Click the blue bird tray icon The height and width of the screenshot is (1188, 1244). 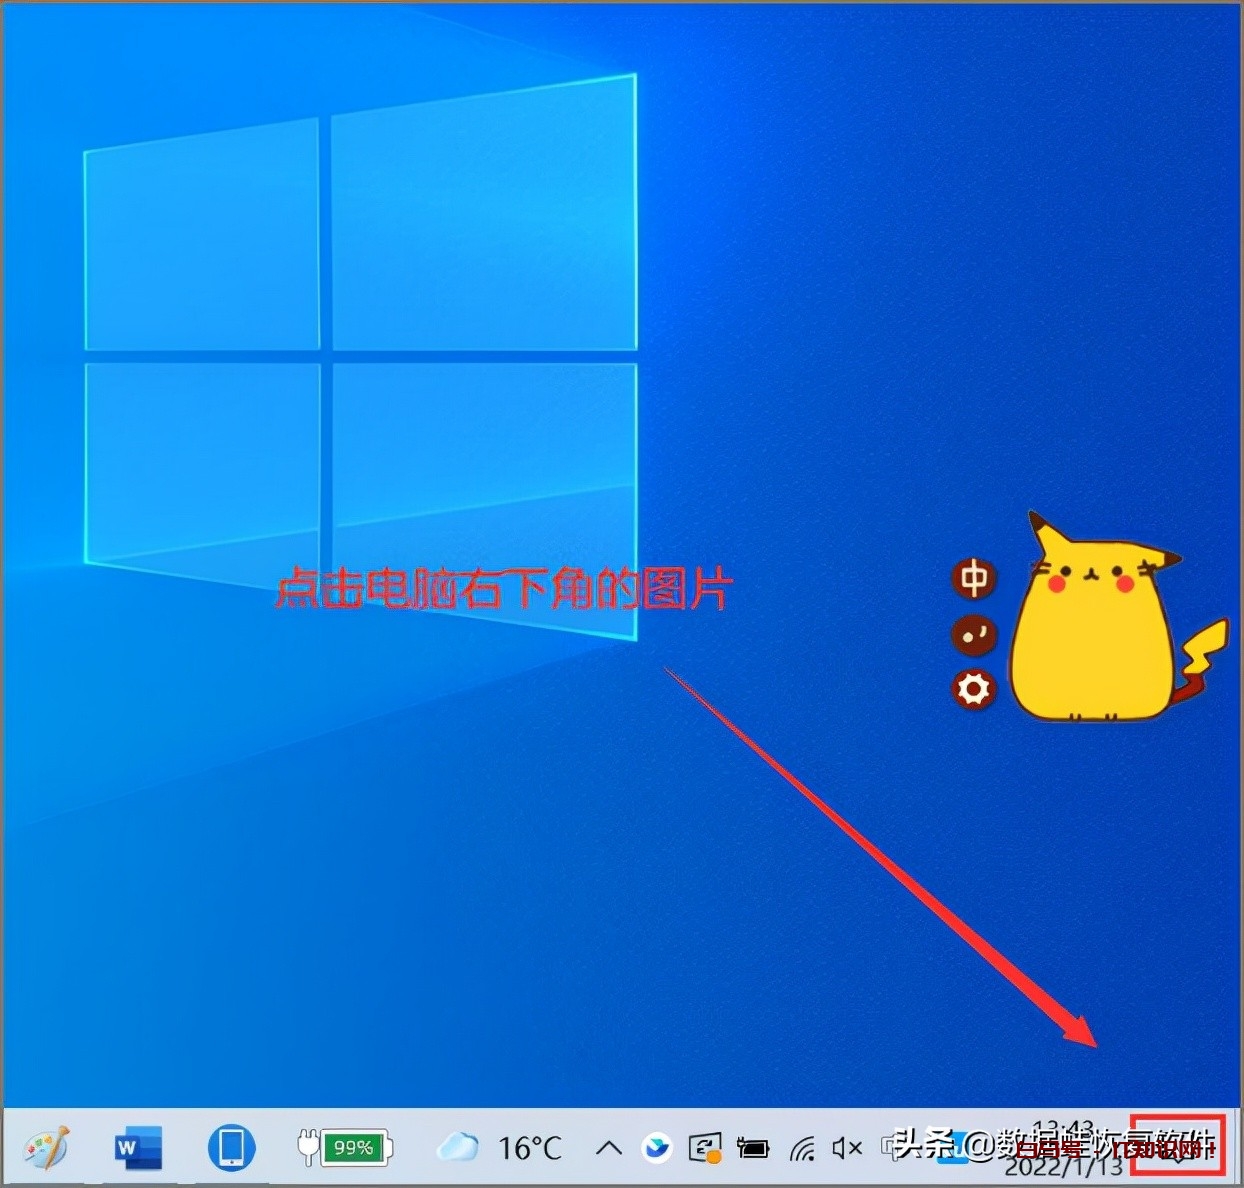click(657, 1148)
